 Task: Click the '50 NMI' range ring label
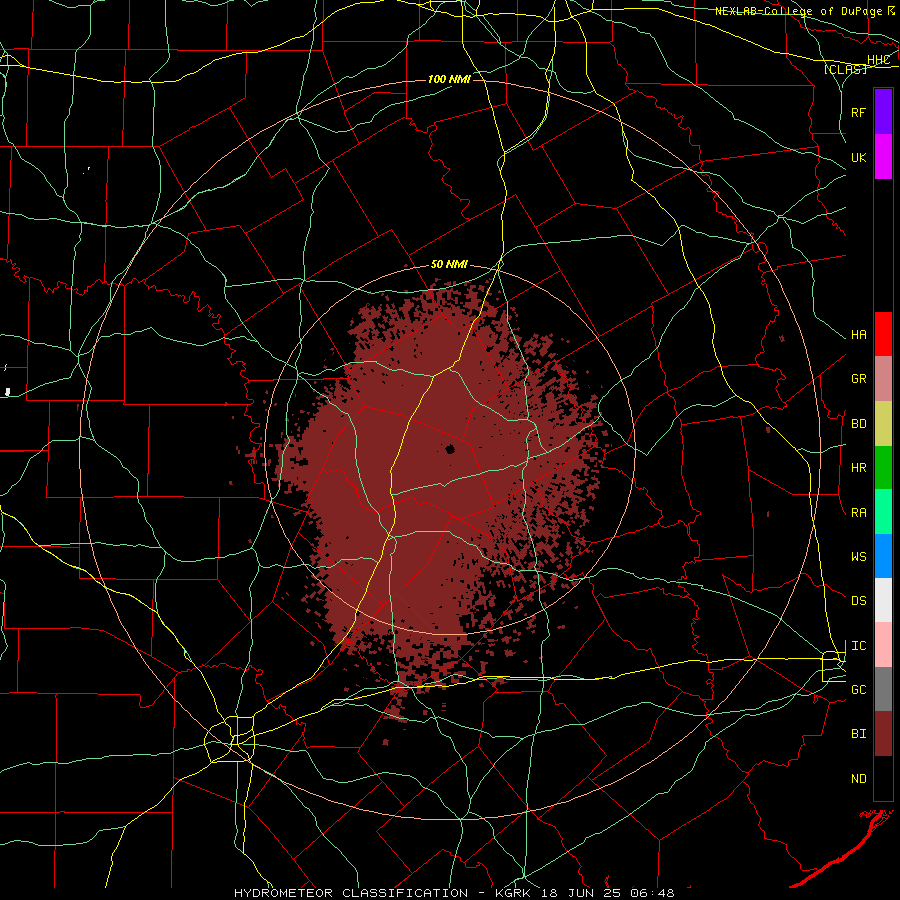(x=449, y=264)
